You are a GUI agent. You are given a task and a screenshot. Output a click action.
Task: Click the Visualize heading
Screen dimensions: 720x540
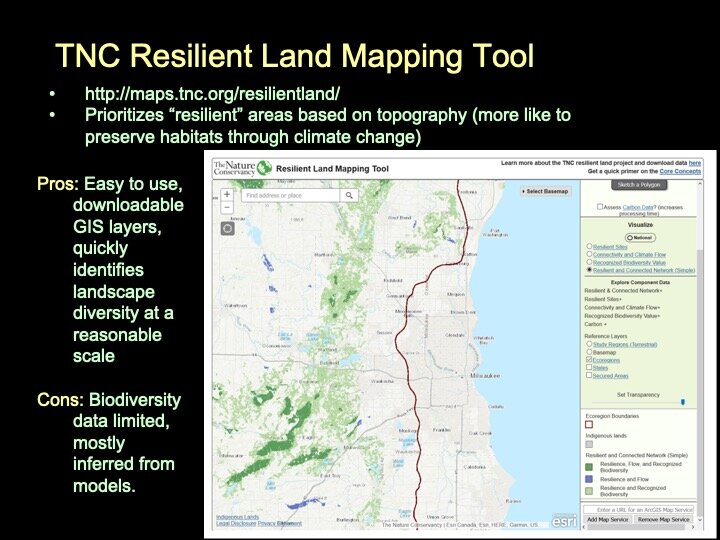pos(640,225)
